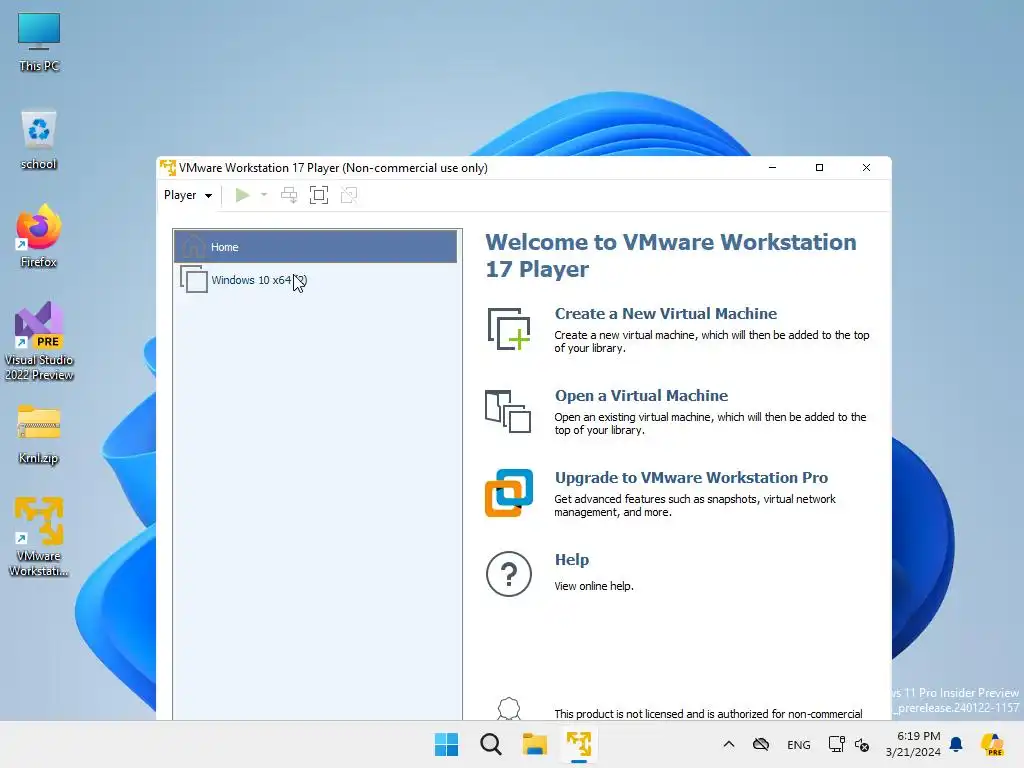Select the Windows 10 x64 virtual machine
Viewport: 1024px width, 768px height.
click(x=315, y=280)
